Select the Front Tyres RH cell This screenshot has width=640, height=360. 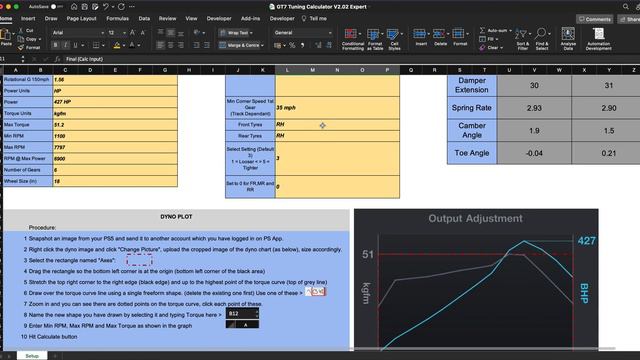point(337,124)
